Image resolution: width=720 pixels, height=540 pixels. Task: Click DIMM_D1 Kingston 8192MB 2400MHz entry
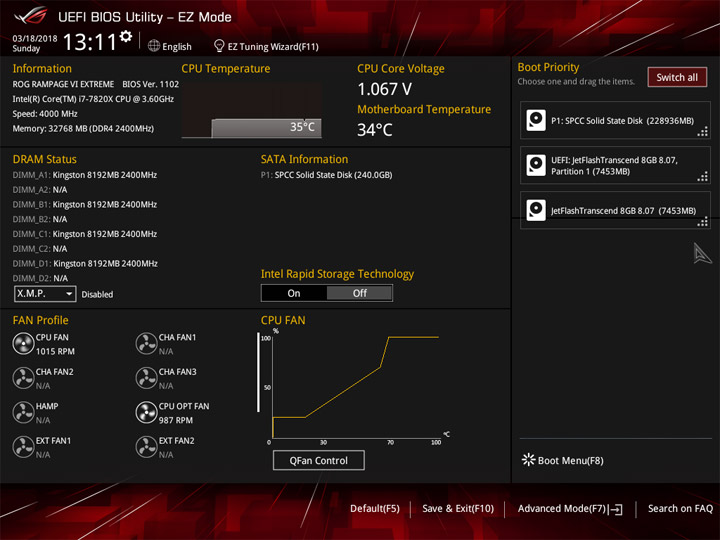click(85, 264)
